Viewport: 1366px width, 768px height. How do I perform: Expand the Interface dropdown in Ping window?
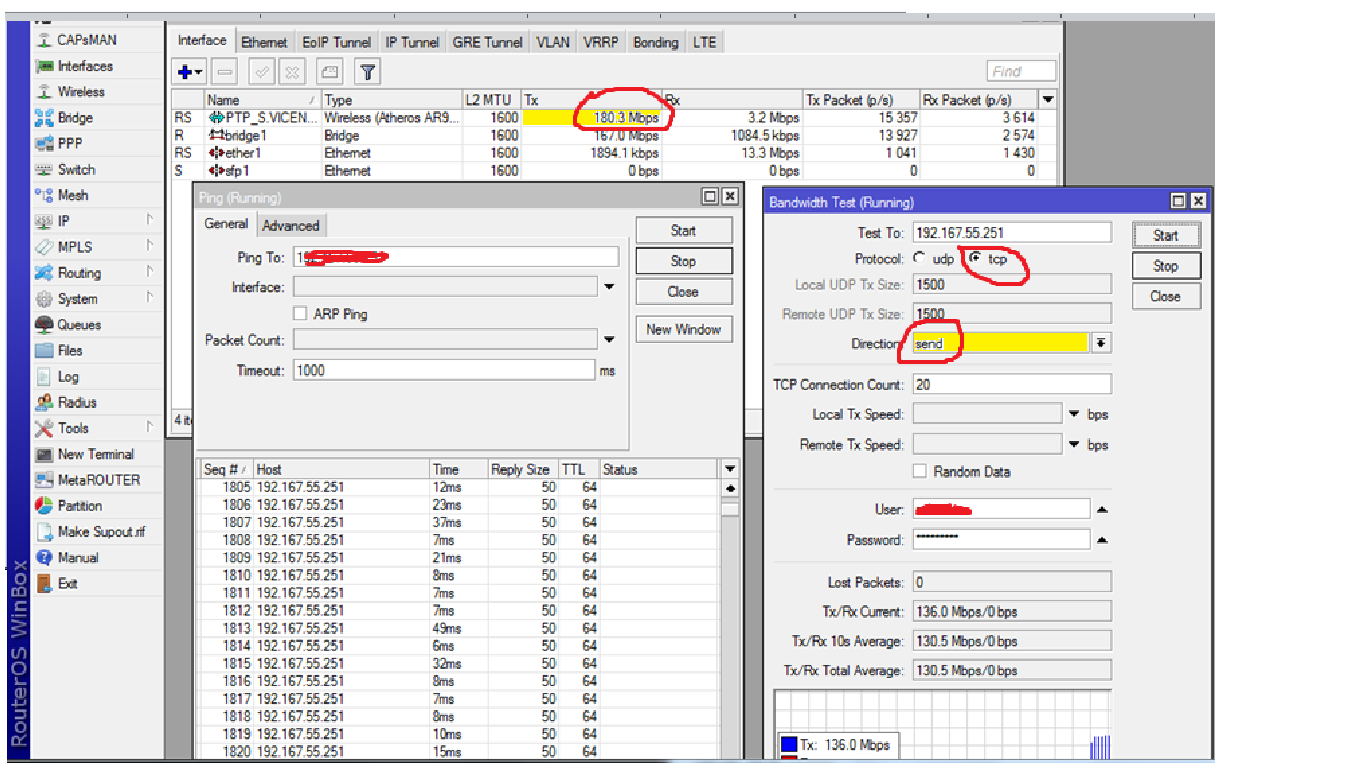(609, 288)
